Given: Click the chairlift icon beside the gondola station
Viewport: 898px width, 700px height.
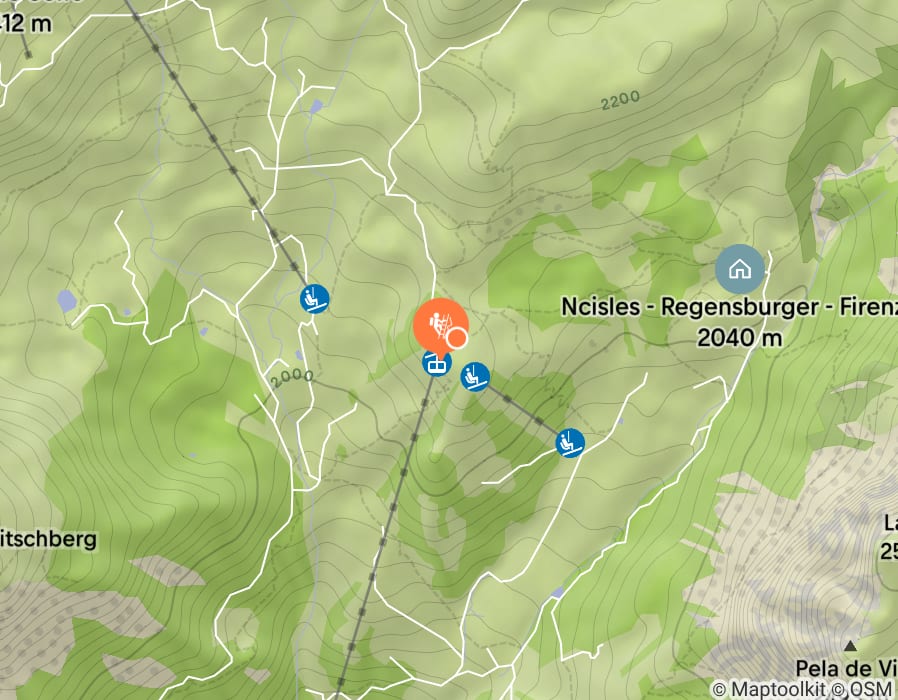Looking at the screenshot, I should [x=475, y=377].
